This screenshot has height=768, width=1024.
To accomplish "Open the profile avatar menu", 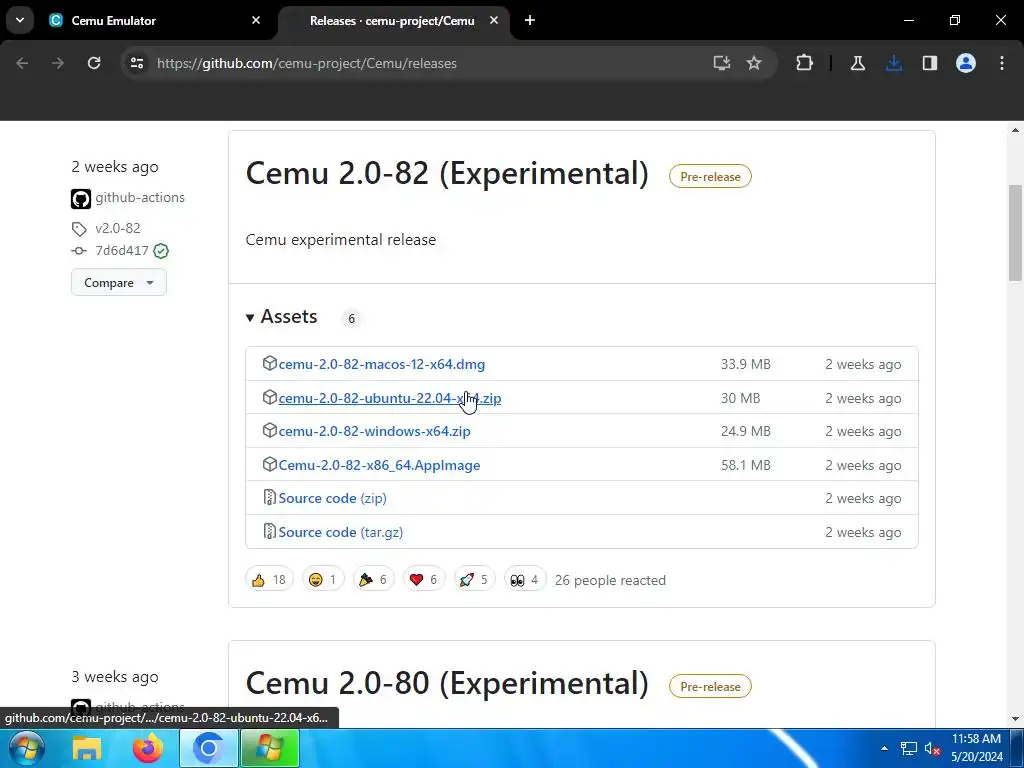I will point(966,63).
